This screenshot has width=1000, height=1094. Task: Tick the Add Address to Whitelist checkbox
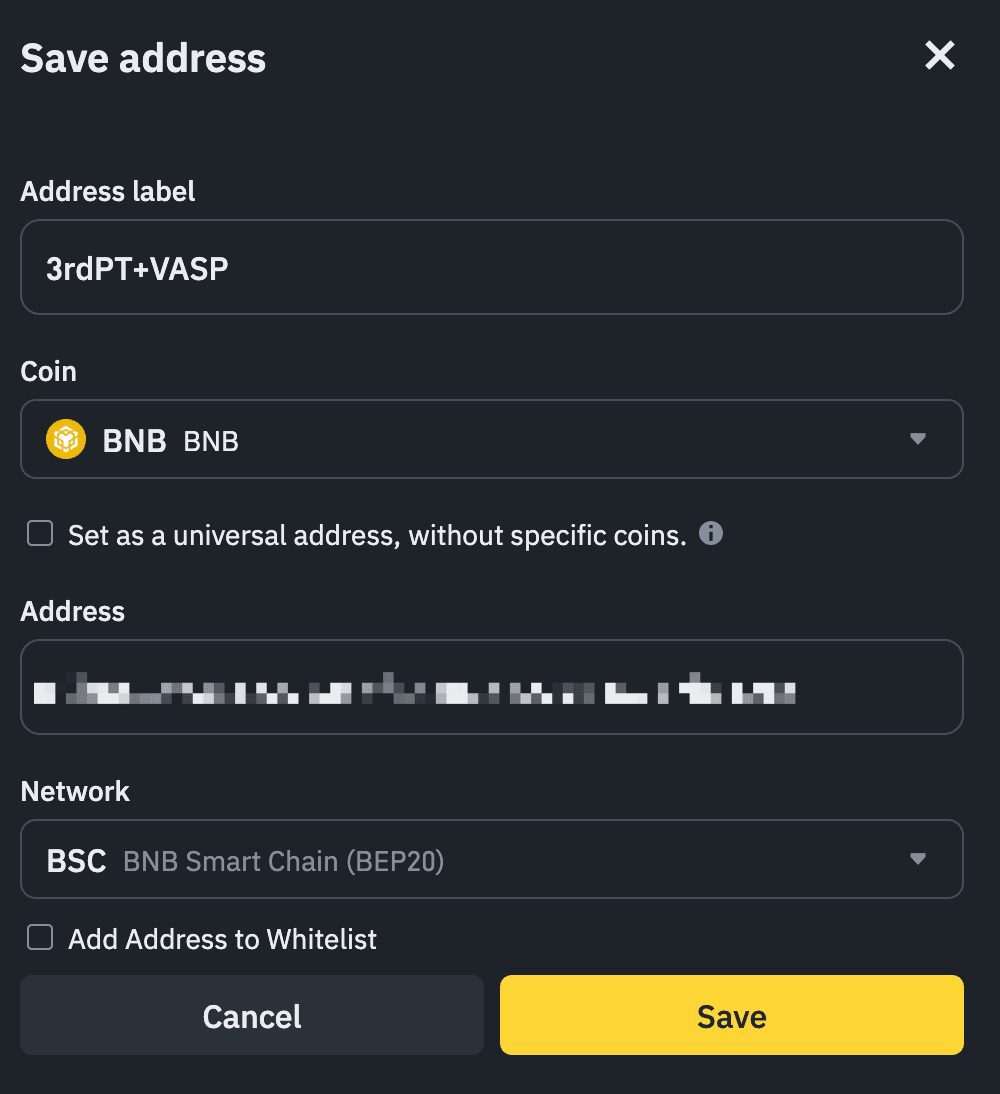point(40,937)
